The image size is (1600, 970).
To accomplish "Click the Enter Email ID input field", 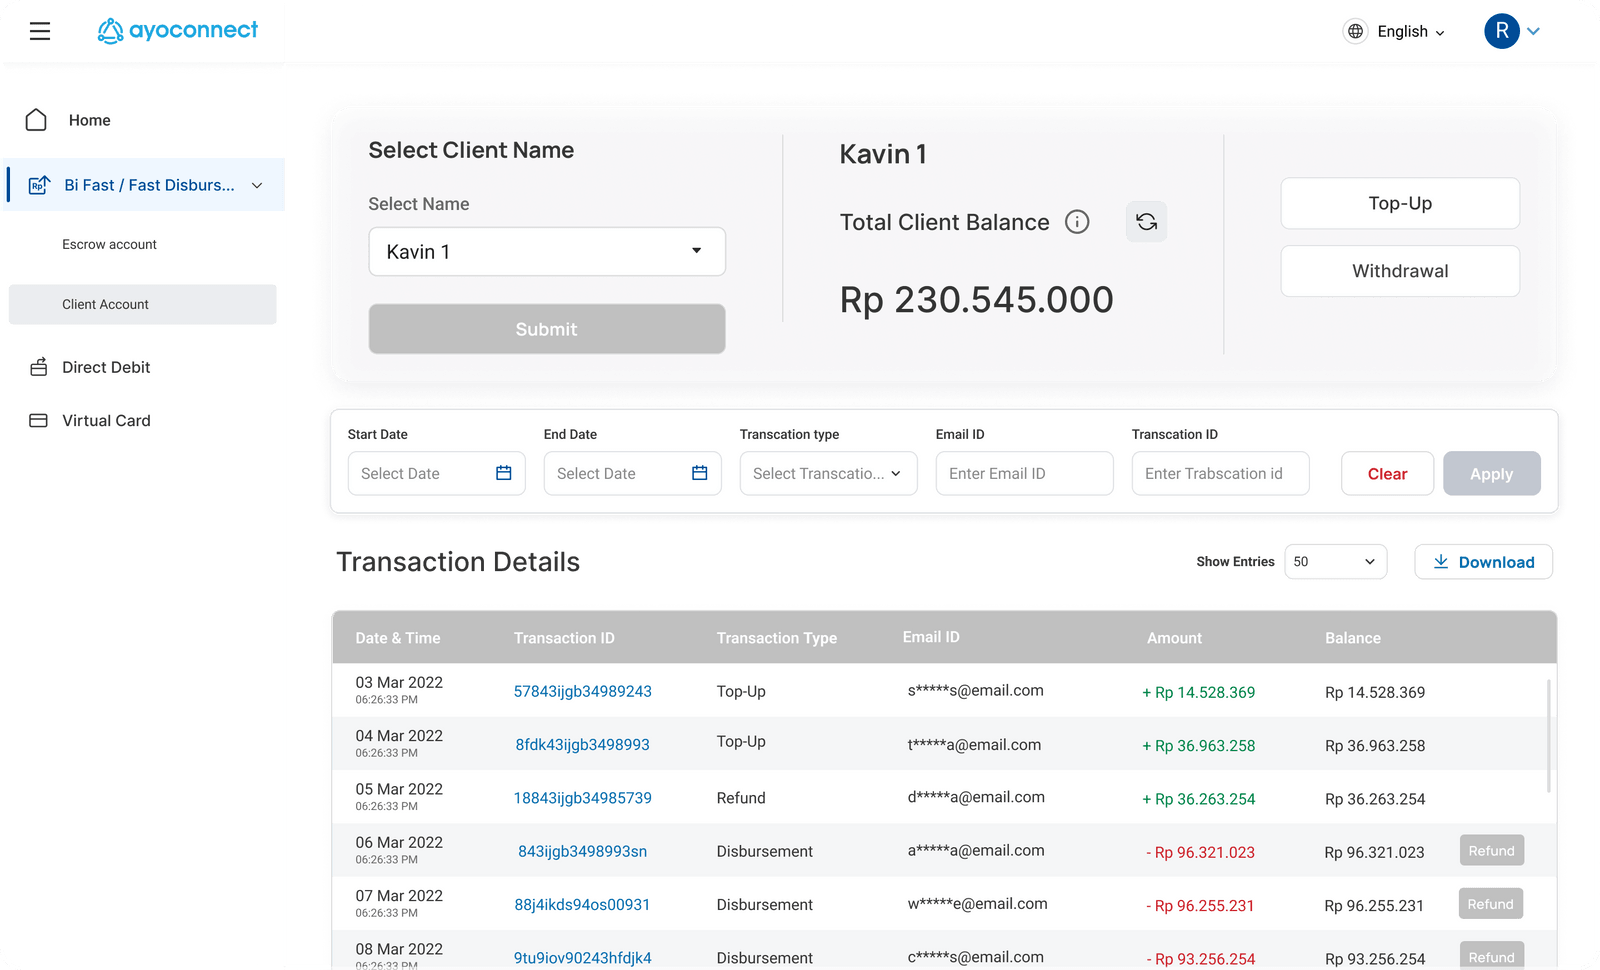I will 1023,473.
